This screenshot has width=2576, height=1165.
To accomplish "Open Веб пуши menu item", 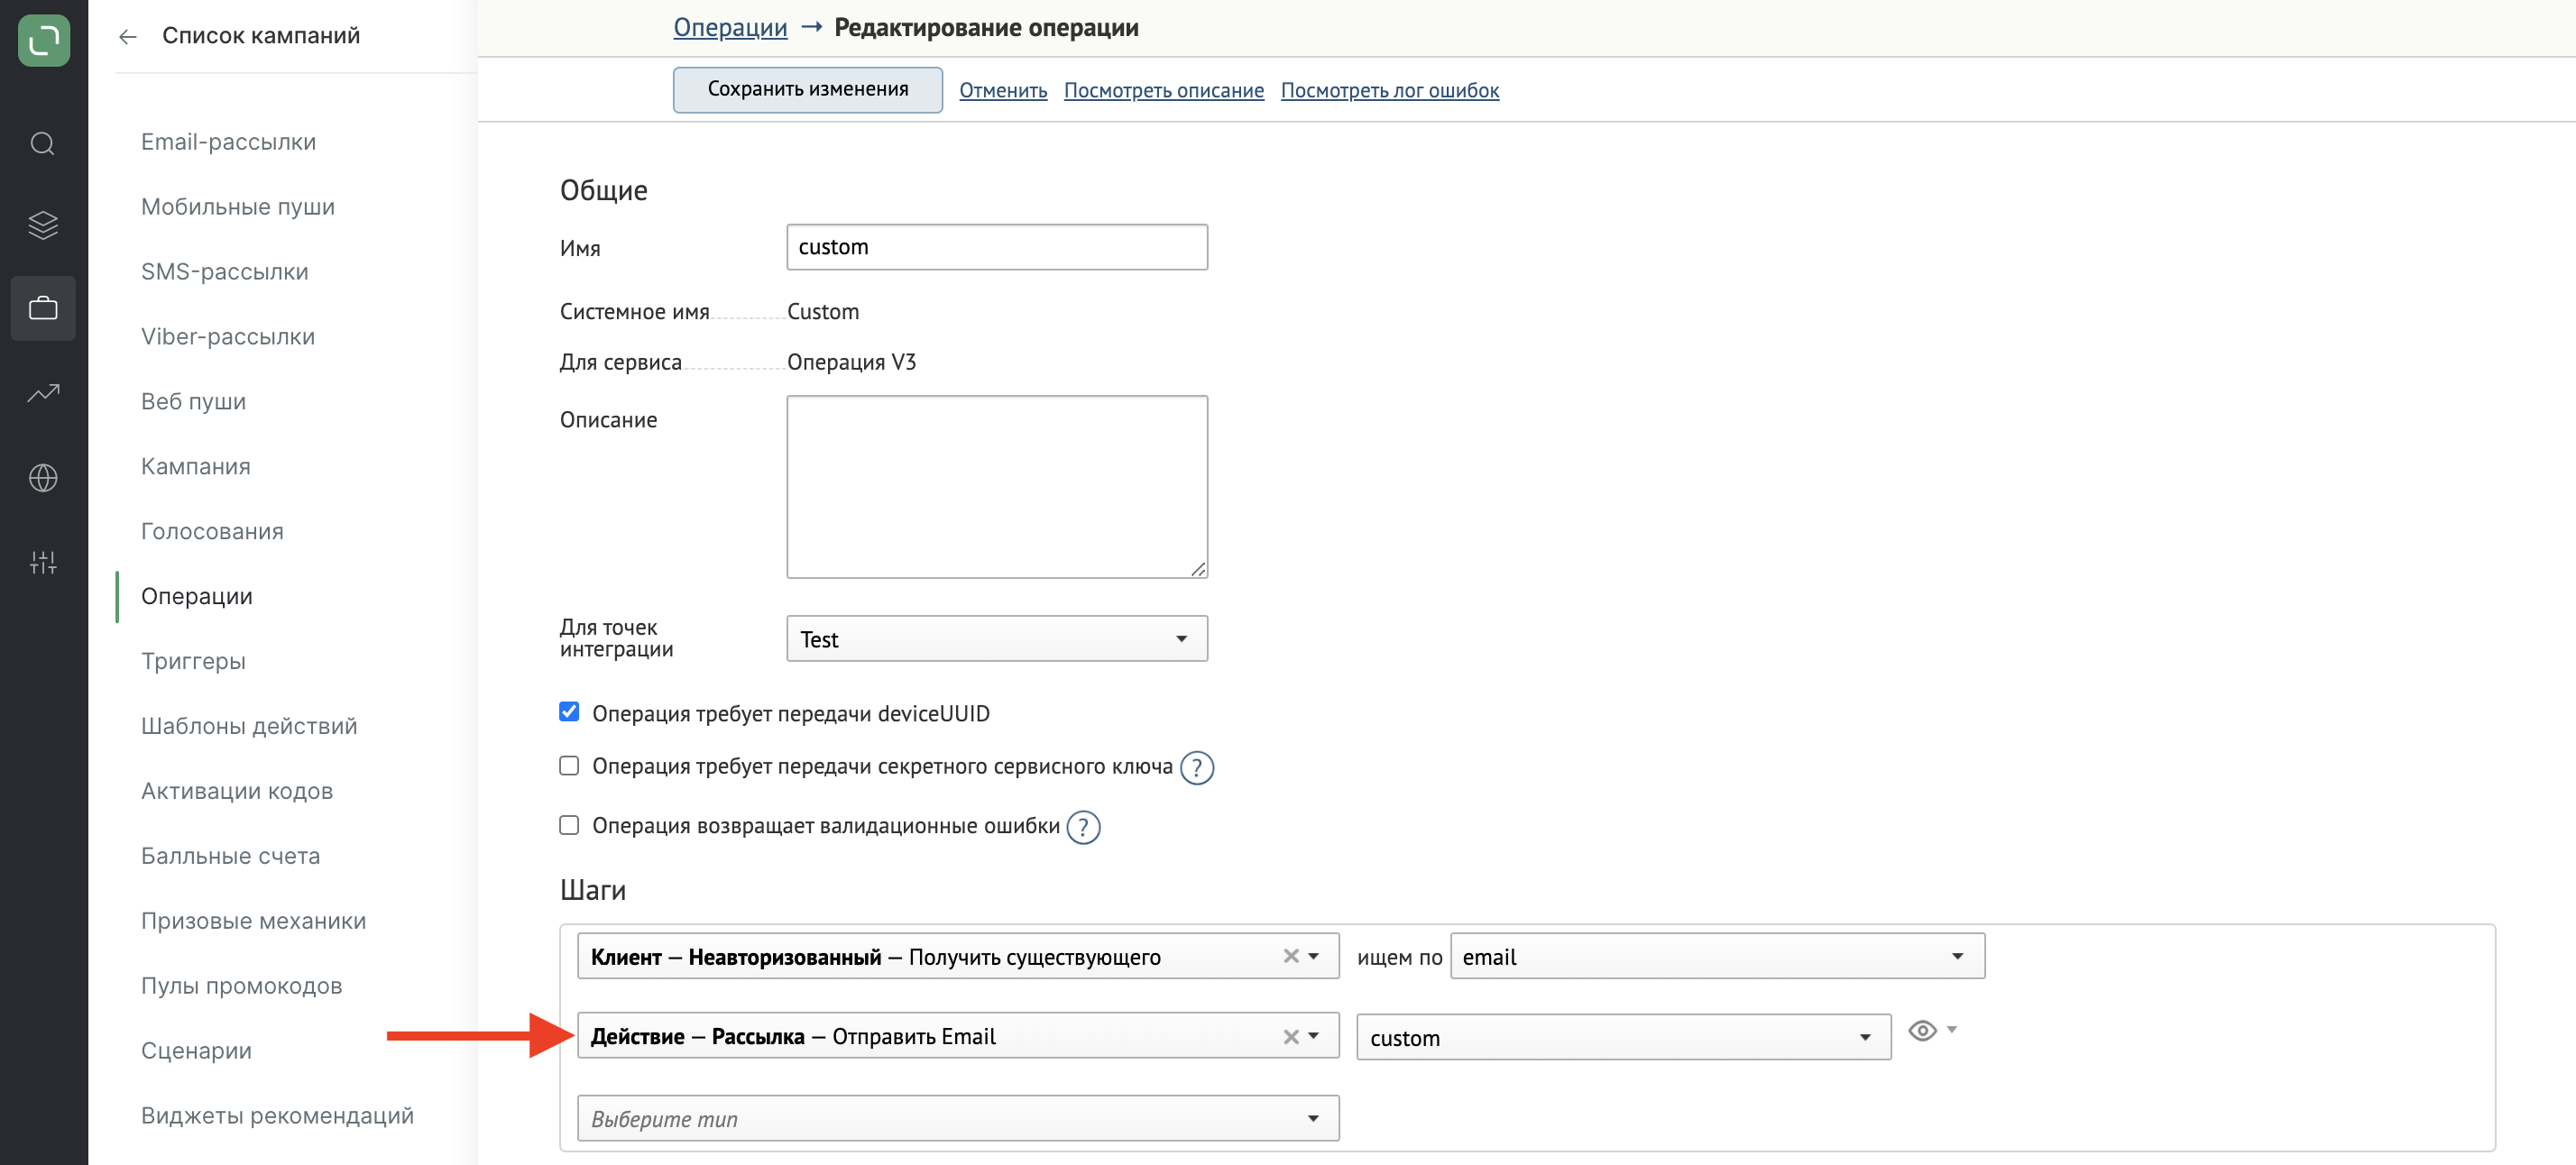I will pyautogui.click(x=193, y=402).
